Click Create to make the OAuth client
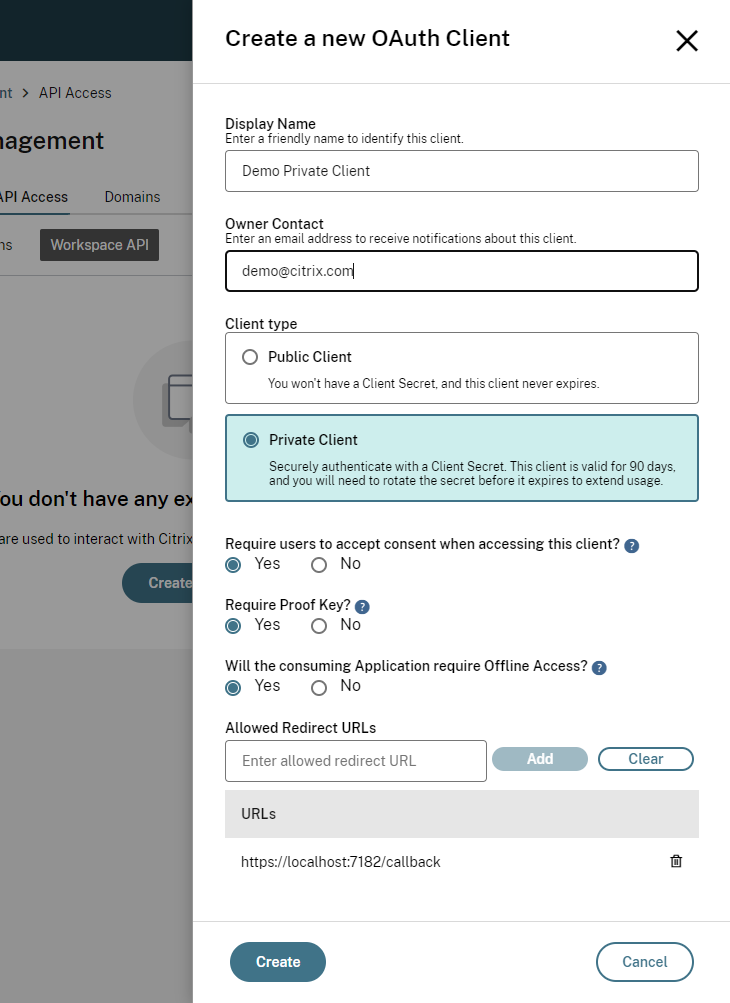730x1003 pixels. 278,962
